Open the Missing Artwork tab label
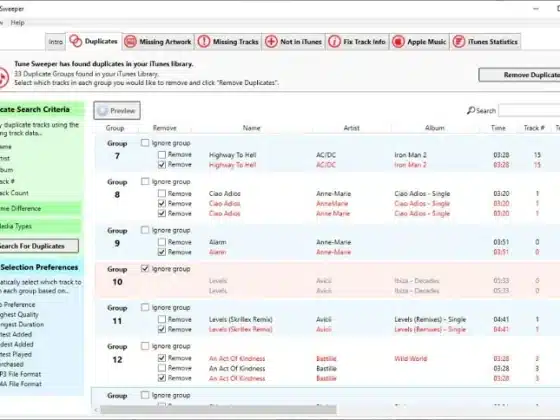Viewport: 560px width, 420px height. (x=165, y=42)
